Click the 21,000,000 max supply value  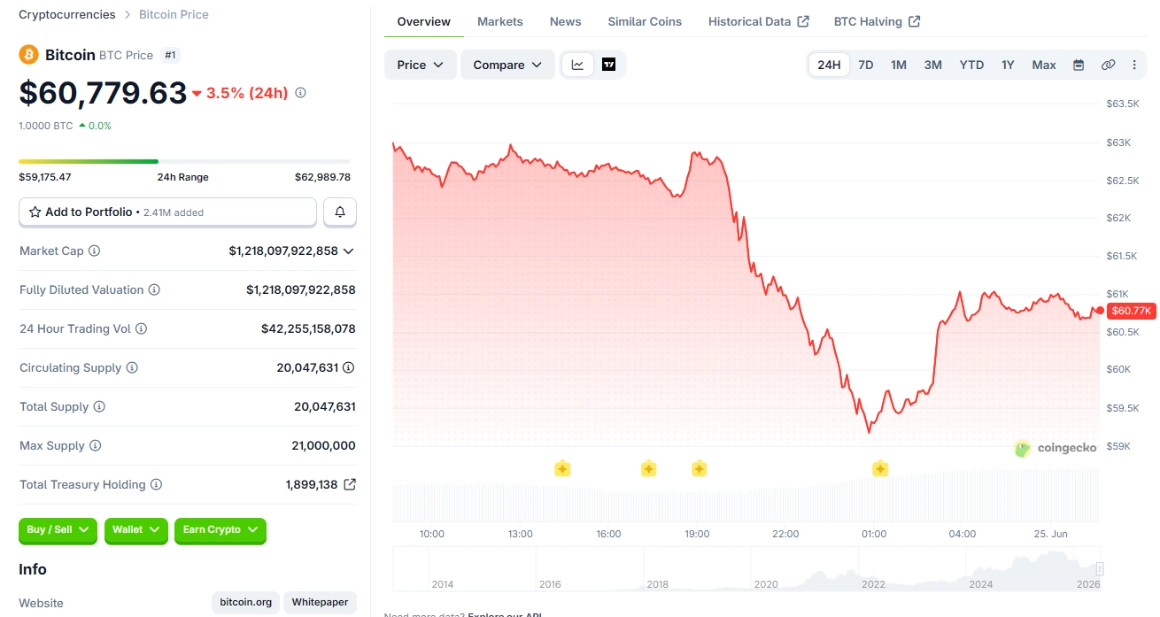point(323,445)
